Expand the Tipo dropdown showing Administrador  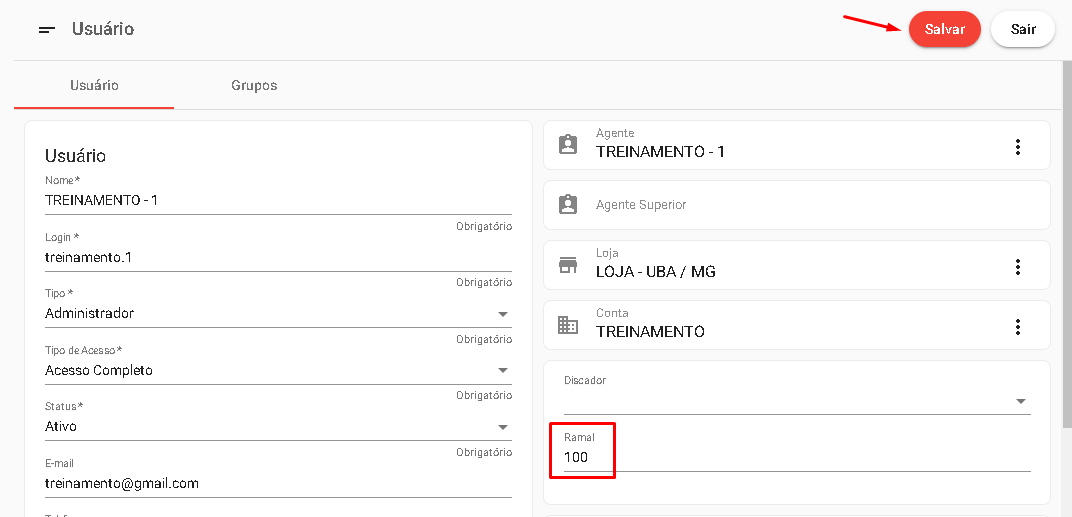point(278,313)
